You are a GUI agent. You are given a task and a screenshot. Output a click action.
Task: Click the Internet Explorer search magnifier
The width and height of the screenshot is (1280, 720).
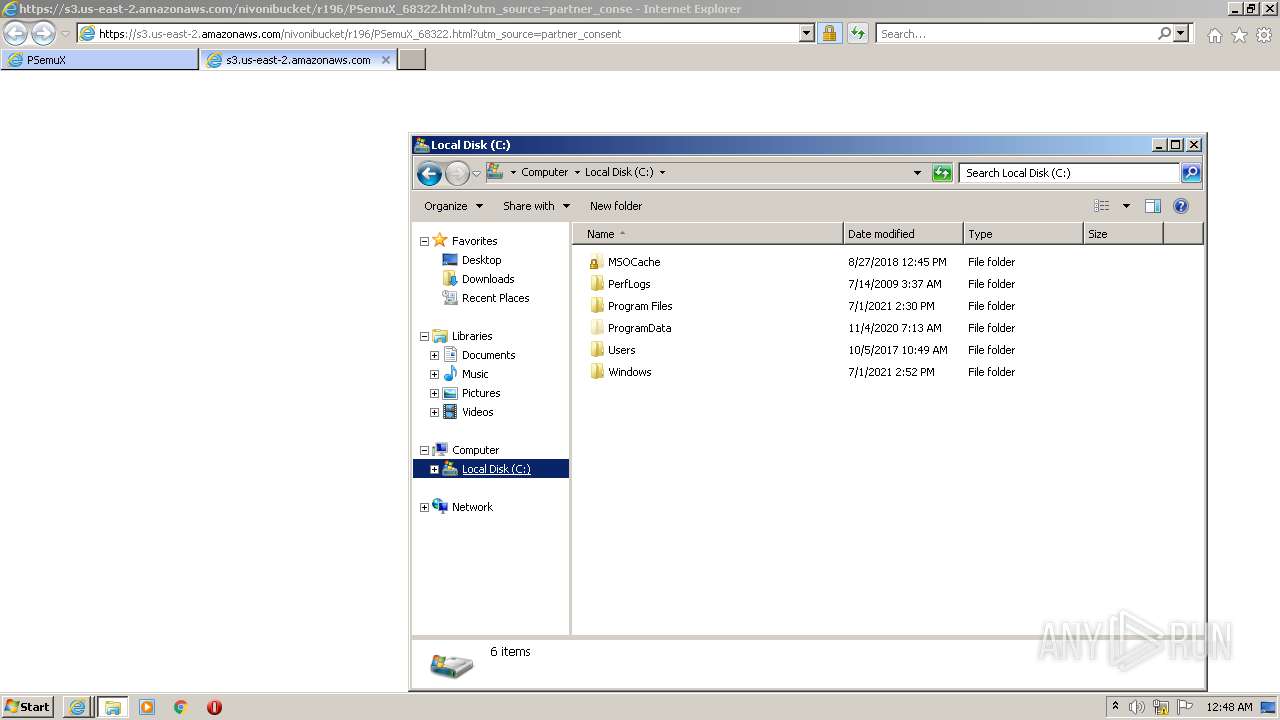click(x=1164, y=33)
